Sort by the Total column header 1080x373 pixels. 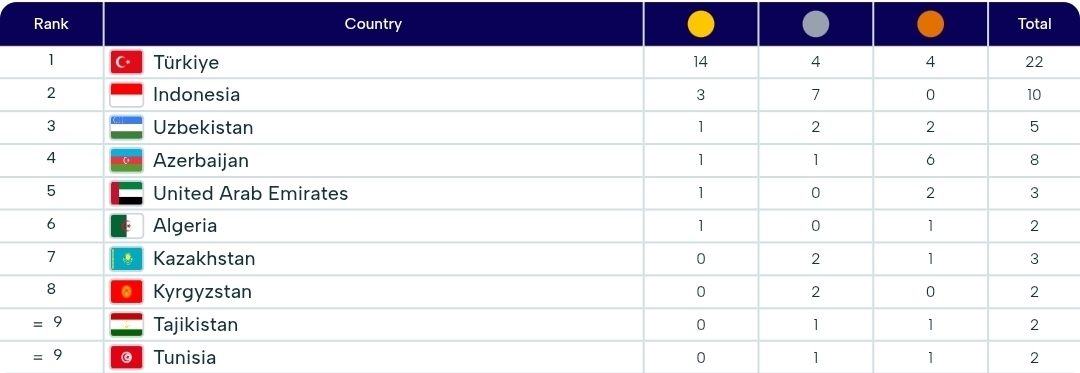1035,23
